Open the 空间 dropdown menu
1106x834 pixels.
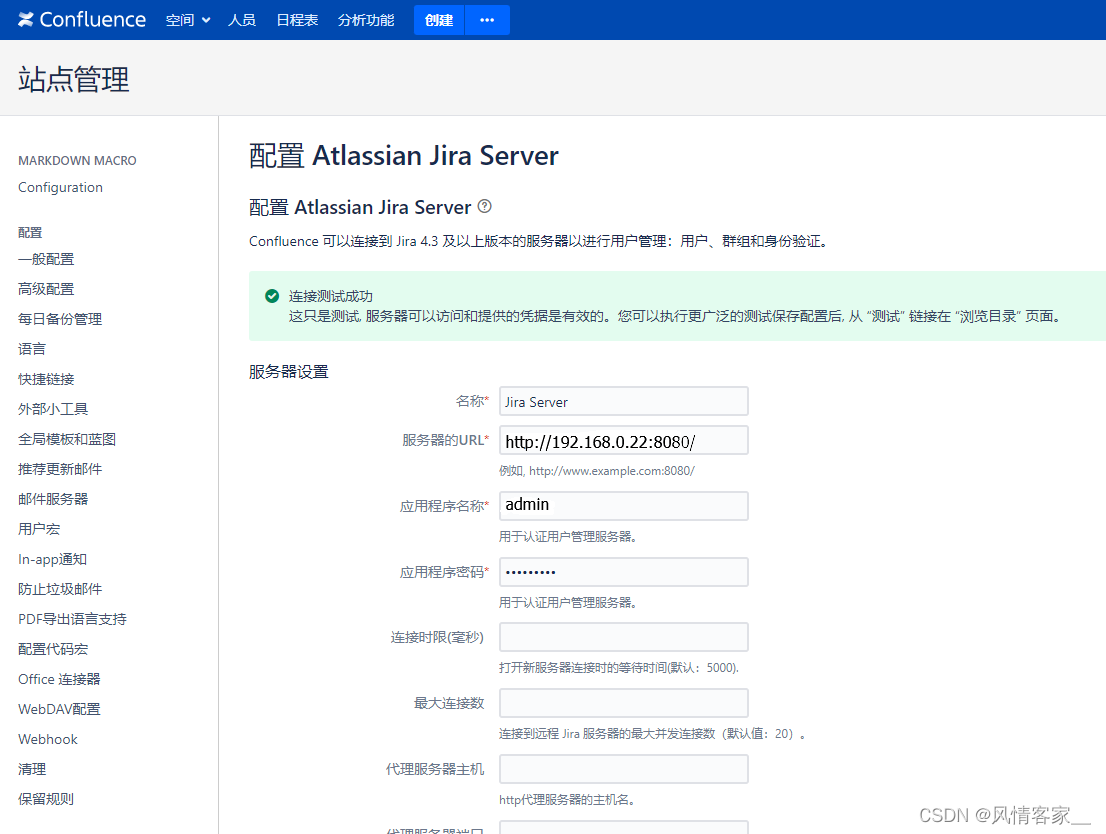point(187,19)
